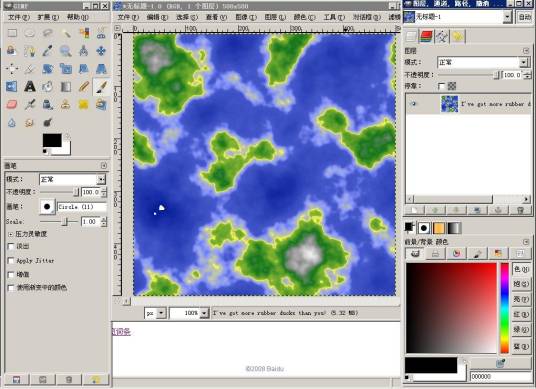Select the Move tool

pos(101,51)
